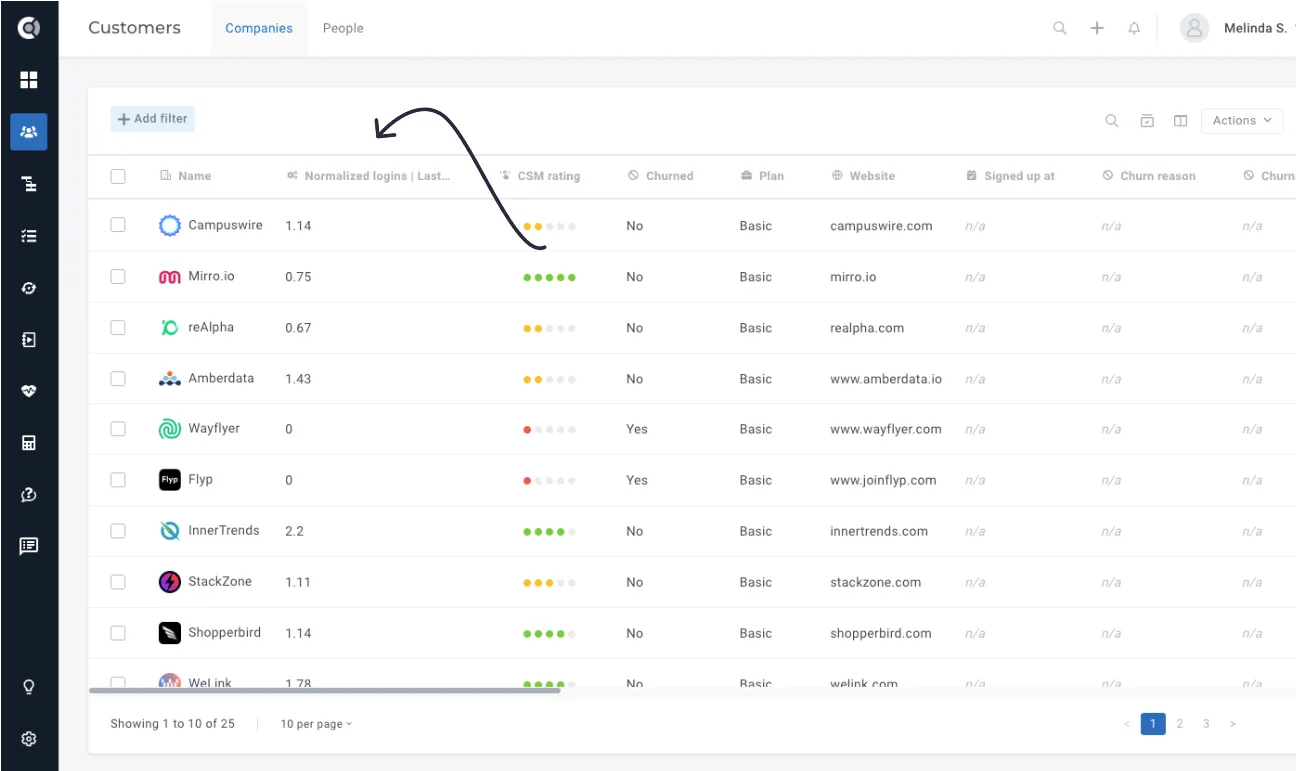Click the CSM rating column header
Image resolution: width=1296 pixels, height=771 pixels.
tap(540, 176)
